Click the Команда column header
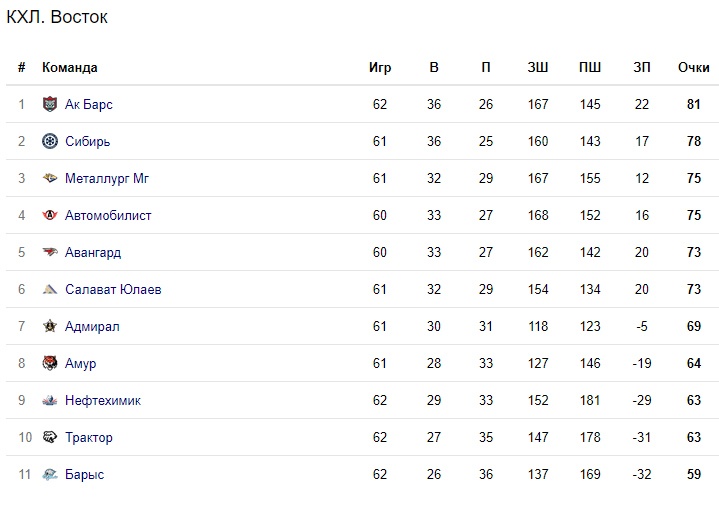 click(x=70, y=67)
